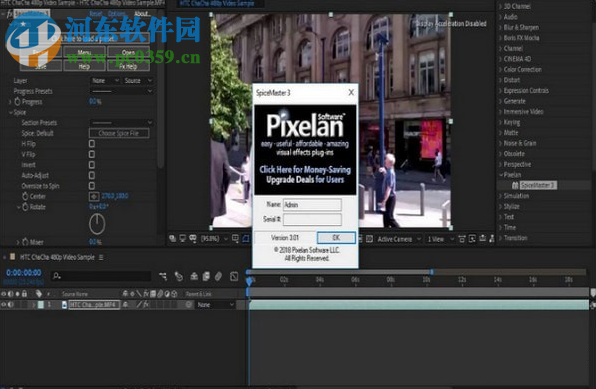Click OK in the SpiceMaster 3 dialog

(x=336, y=238)
